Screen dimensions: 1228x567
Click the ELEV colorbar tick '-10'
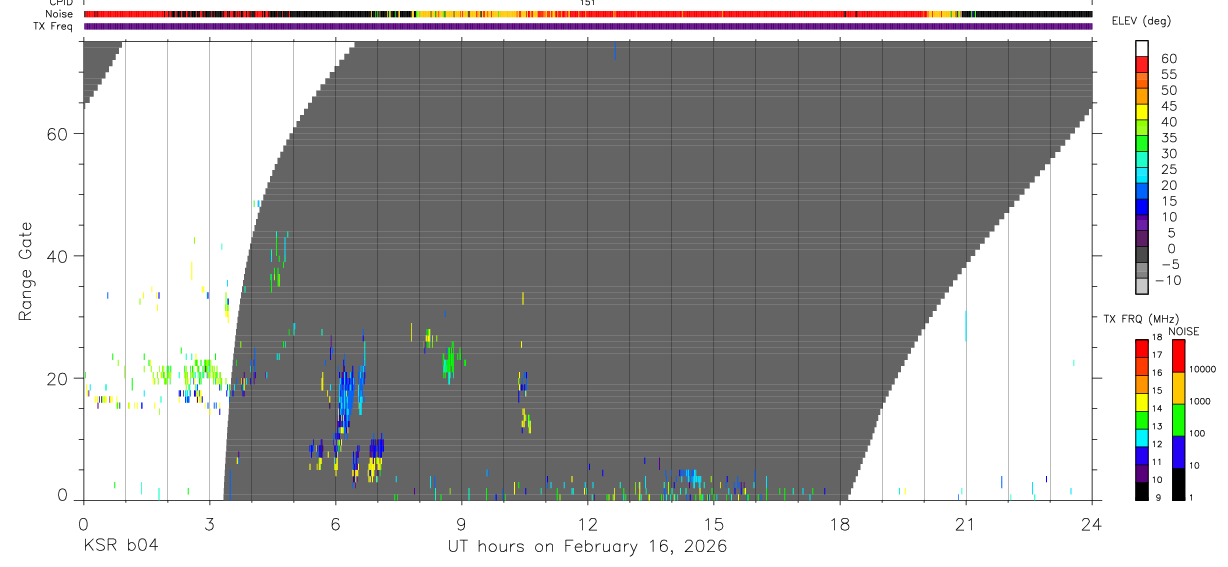click(x=1168, y=281)
